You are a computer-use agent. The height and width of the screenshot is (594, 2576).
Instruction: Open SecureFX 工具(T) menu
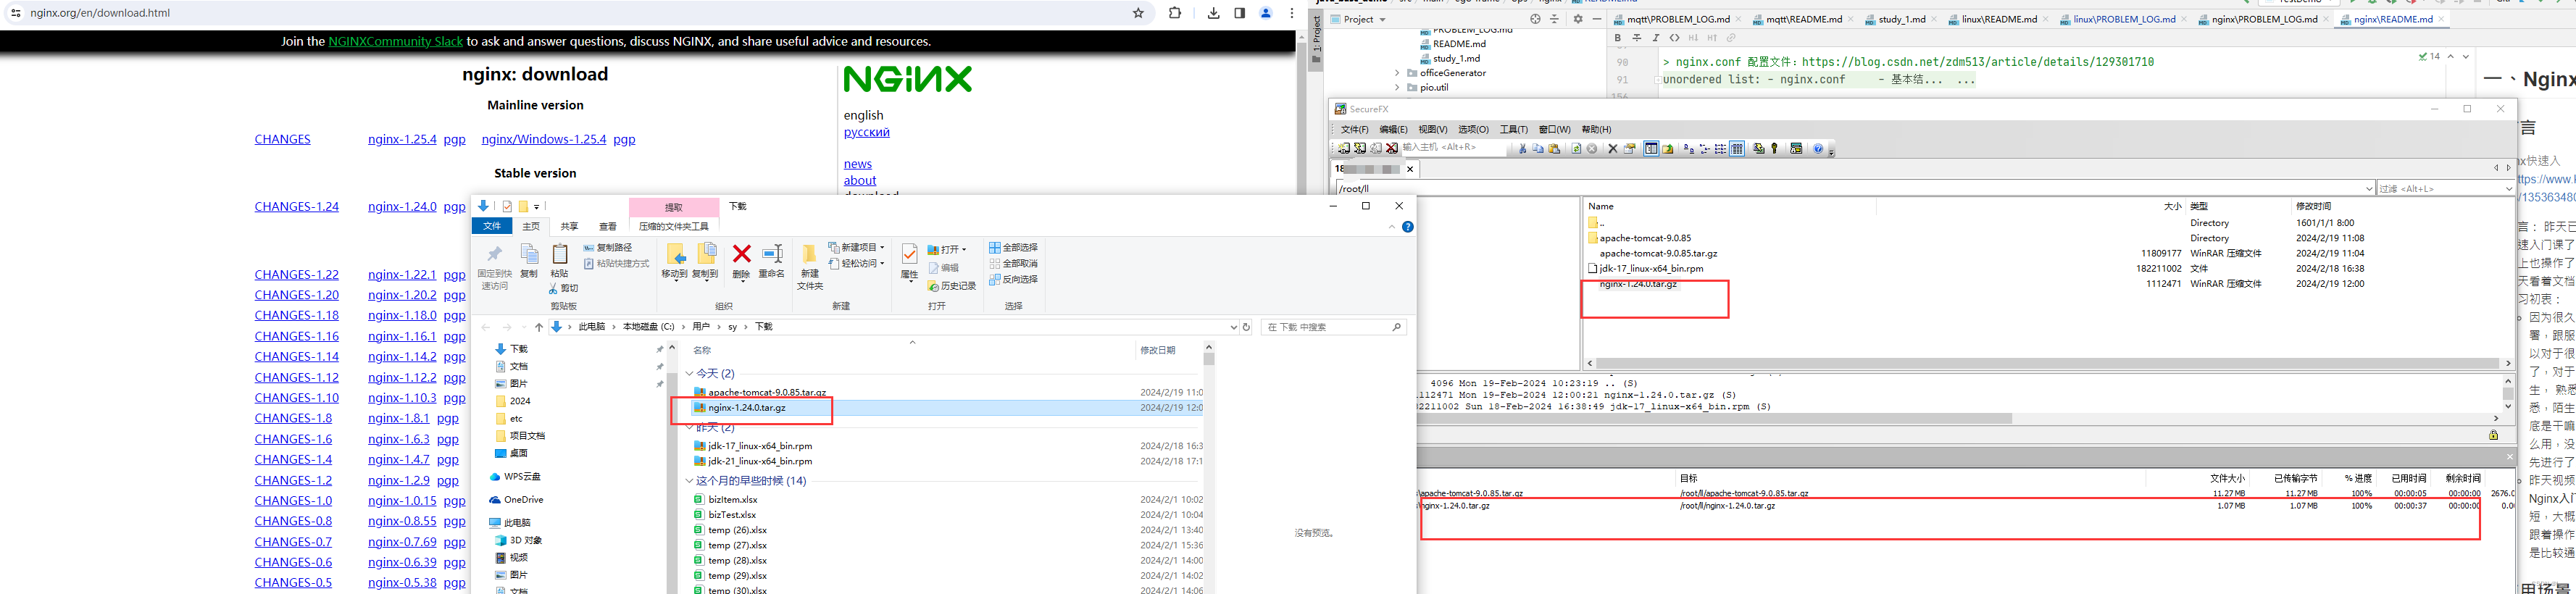[1513, 129]
